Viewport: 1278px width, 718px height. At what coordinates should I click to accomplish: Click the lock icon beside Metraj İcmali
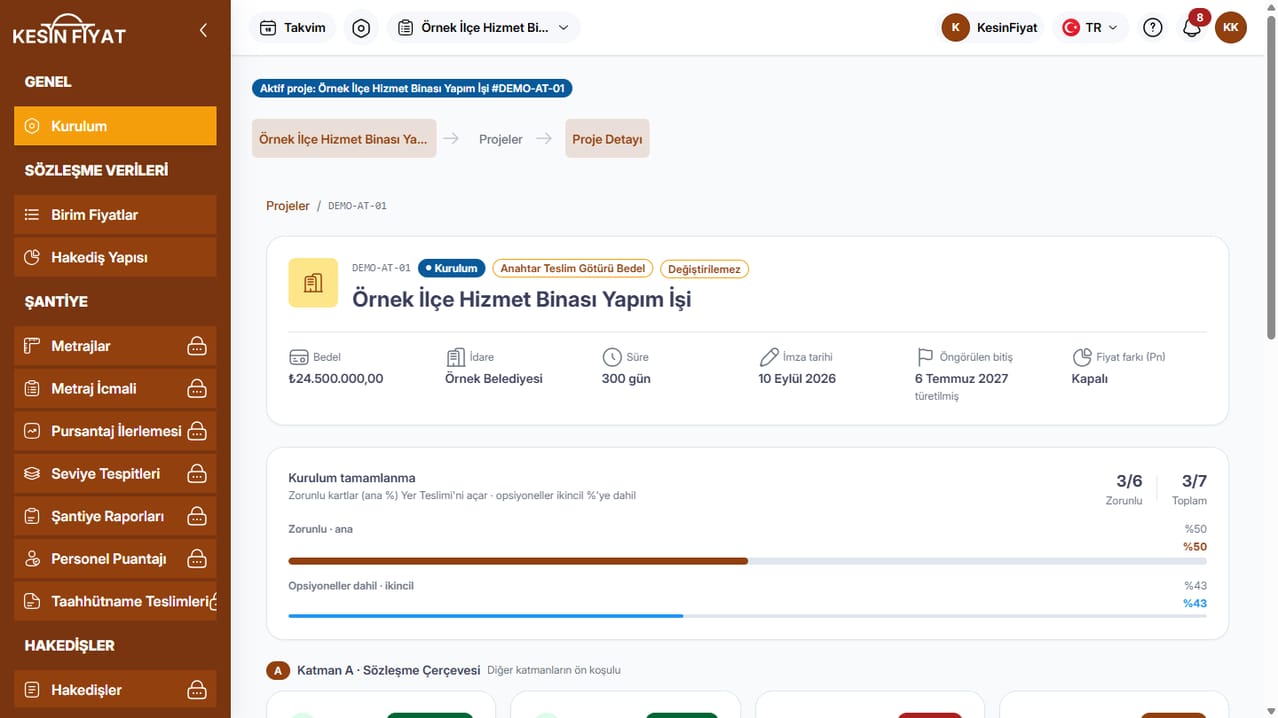click(197, 388)
